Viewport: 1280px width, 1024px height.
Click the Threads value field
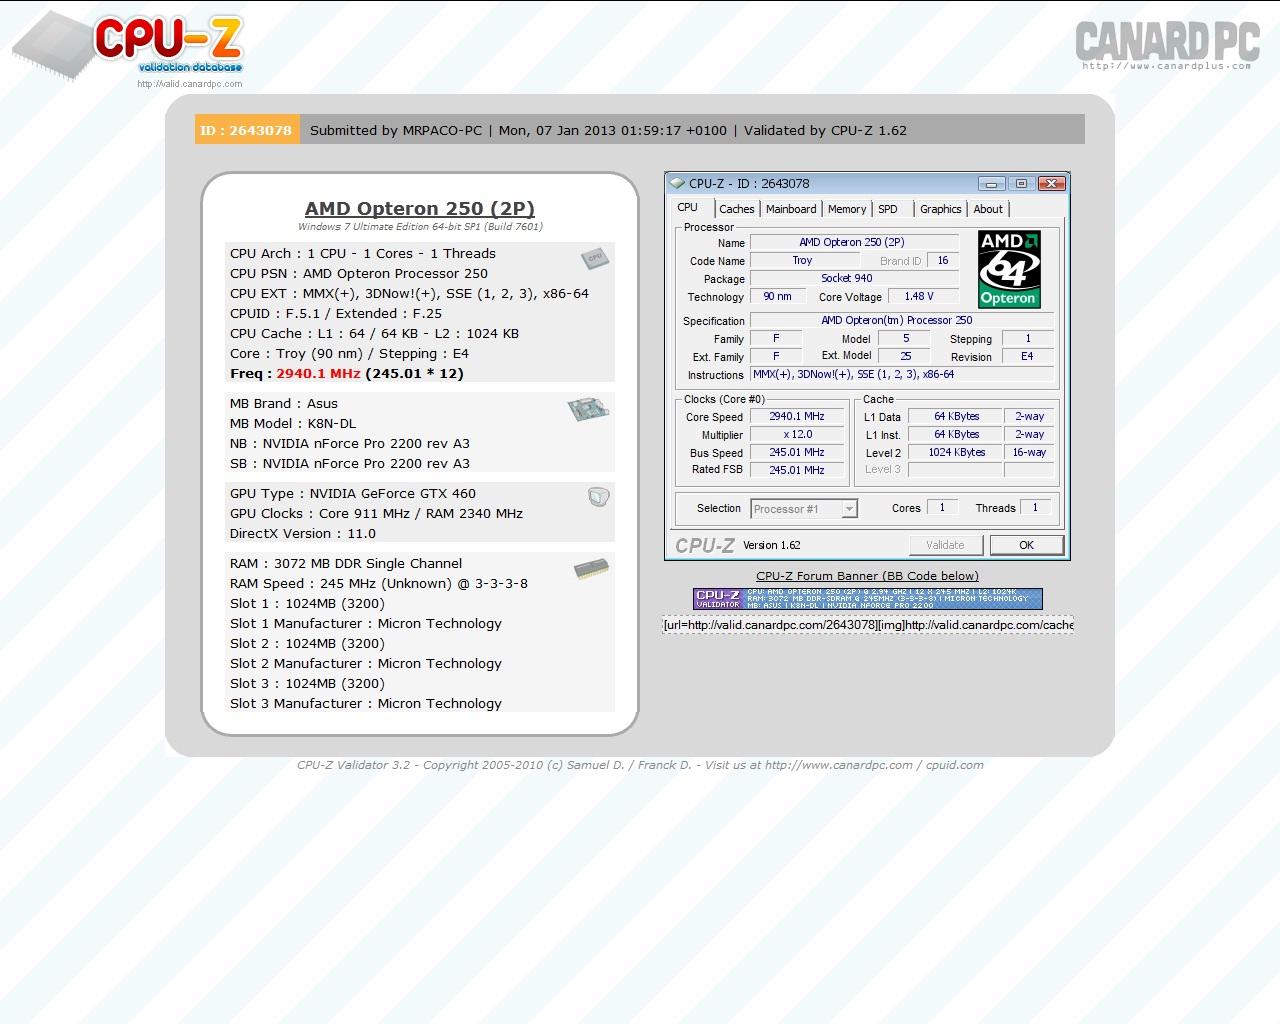(x=1035, y=507)
